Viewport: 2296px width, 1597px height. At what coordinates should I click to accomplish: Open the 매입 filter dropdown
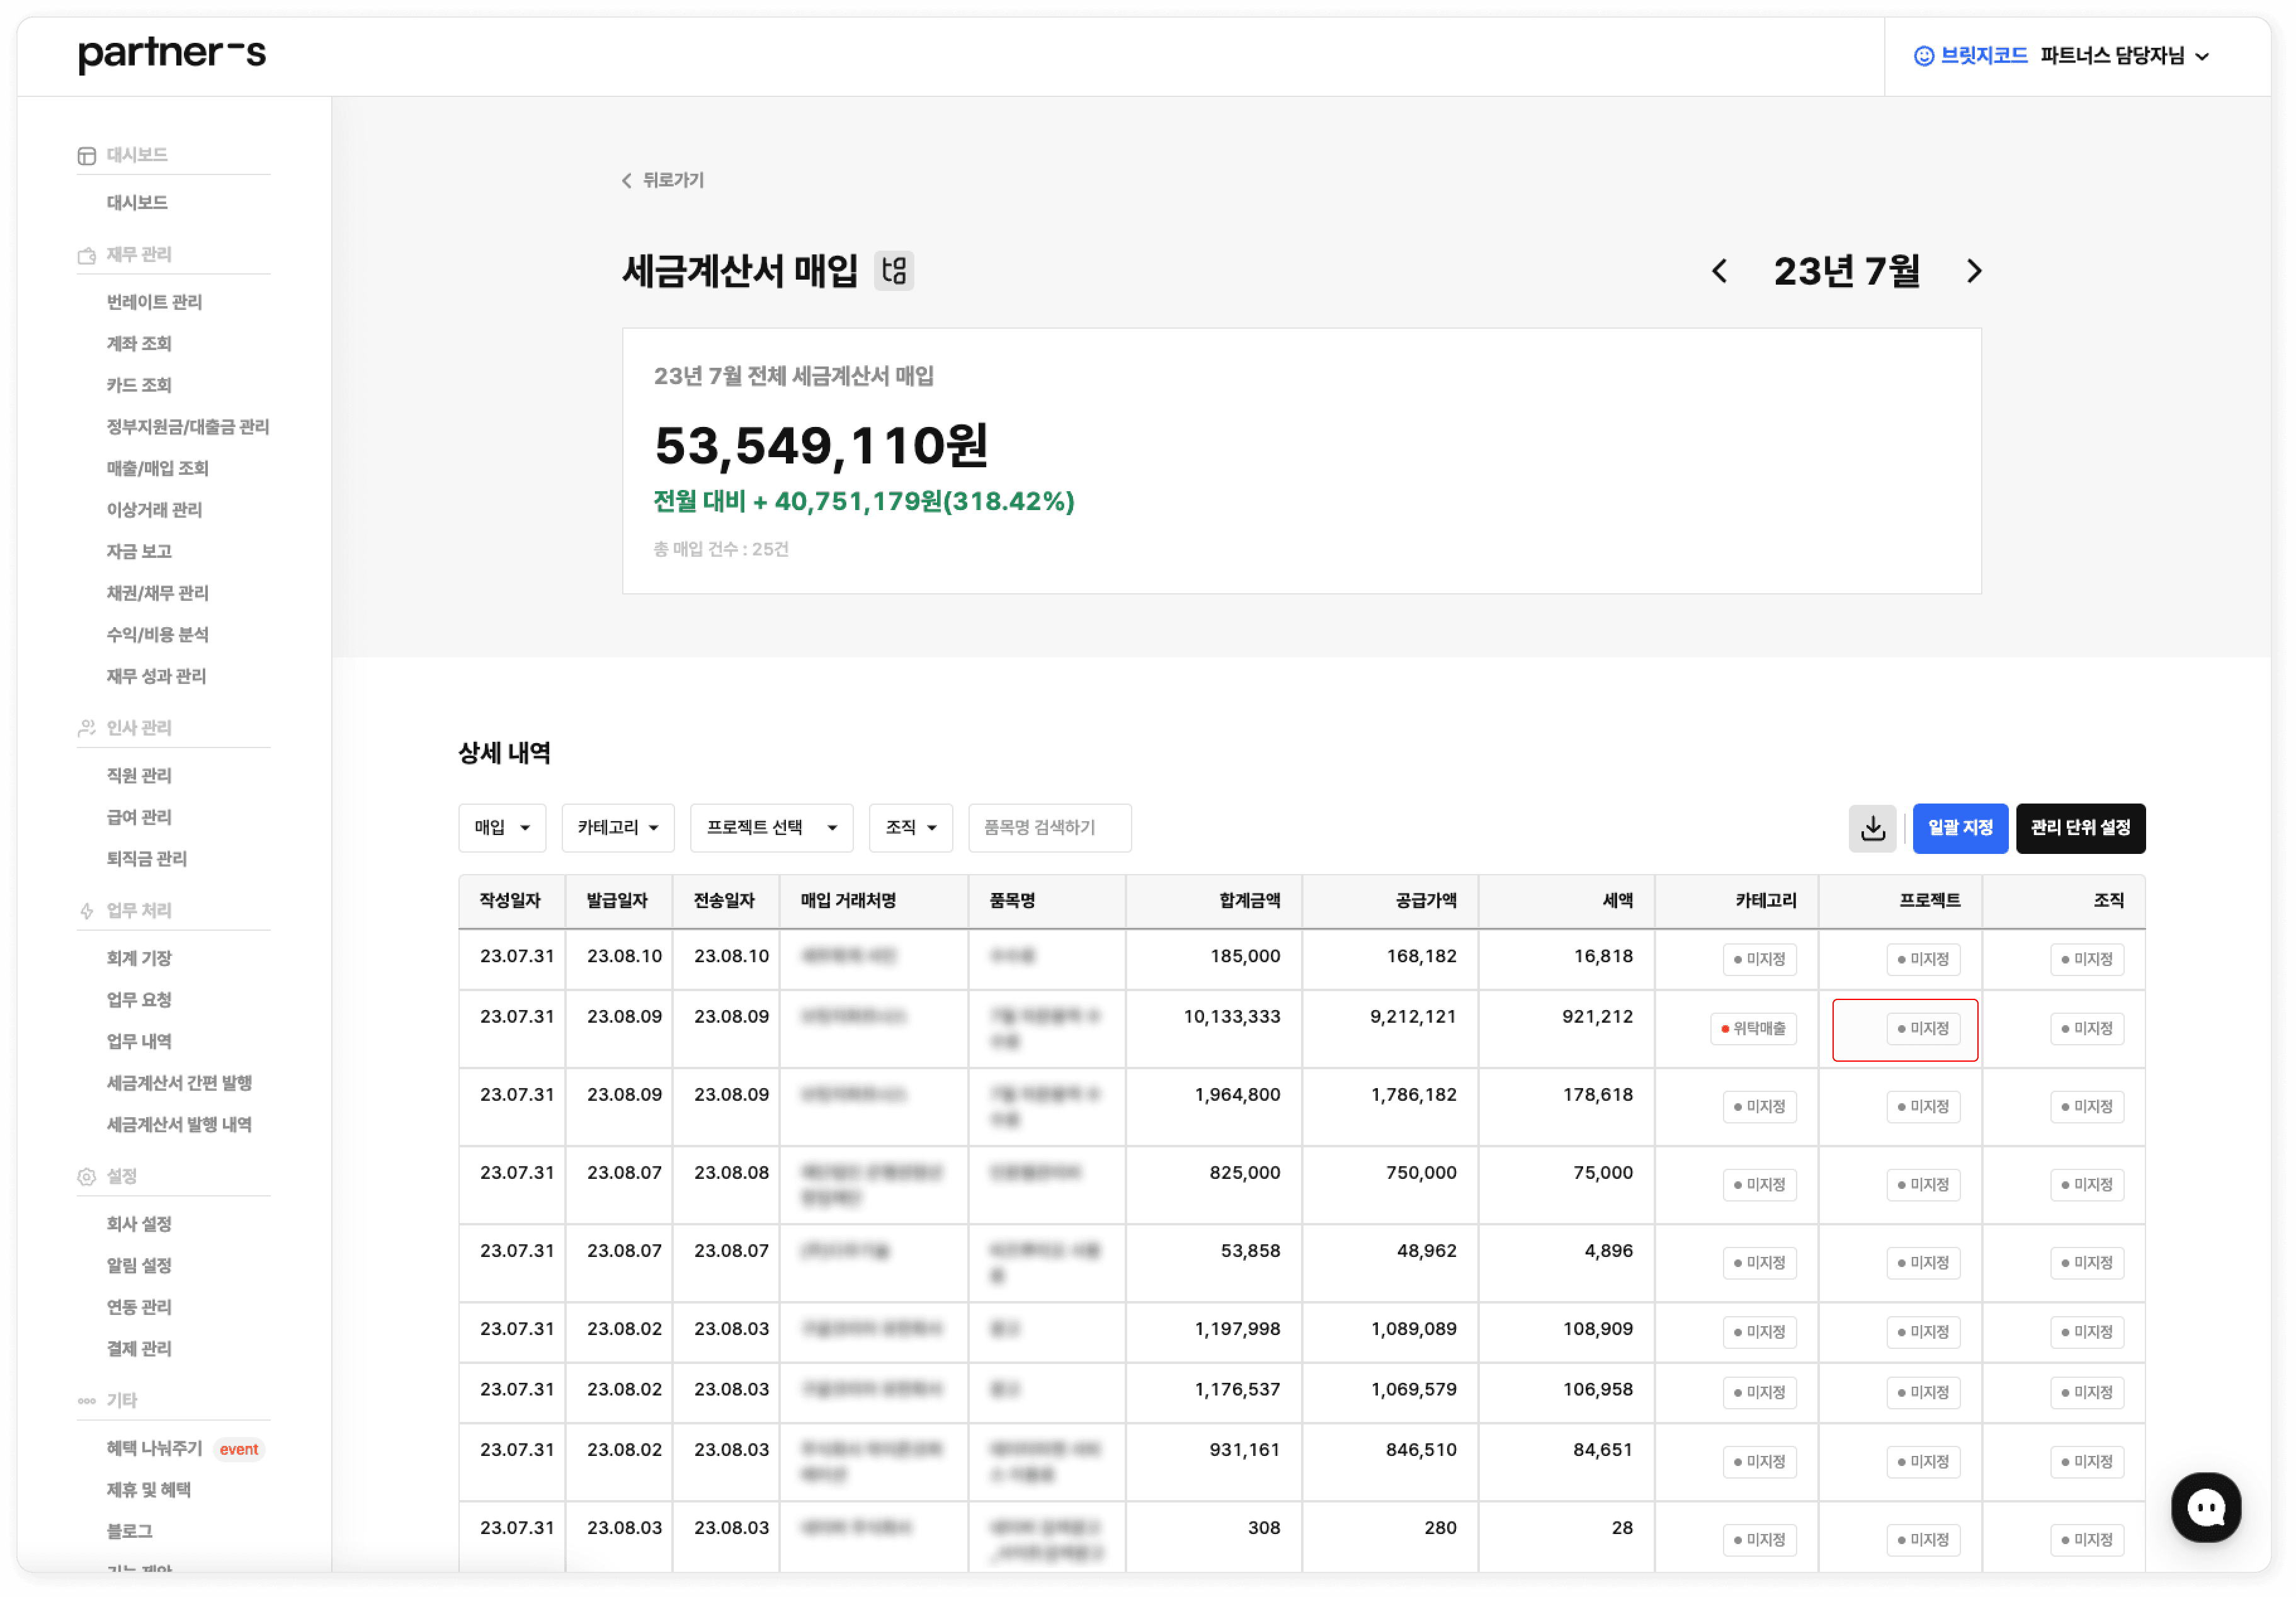[x=502, y=828]
